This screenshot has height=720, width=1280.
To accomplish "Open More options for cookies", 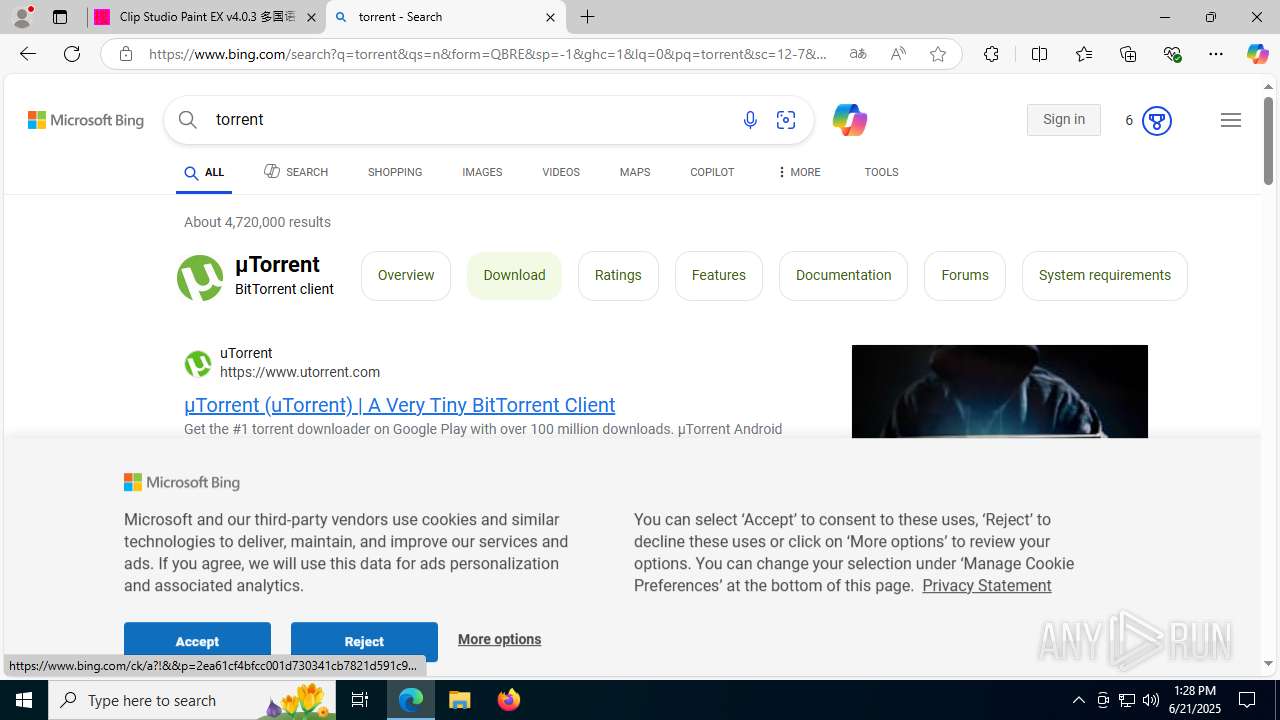I will (499, 640).
